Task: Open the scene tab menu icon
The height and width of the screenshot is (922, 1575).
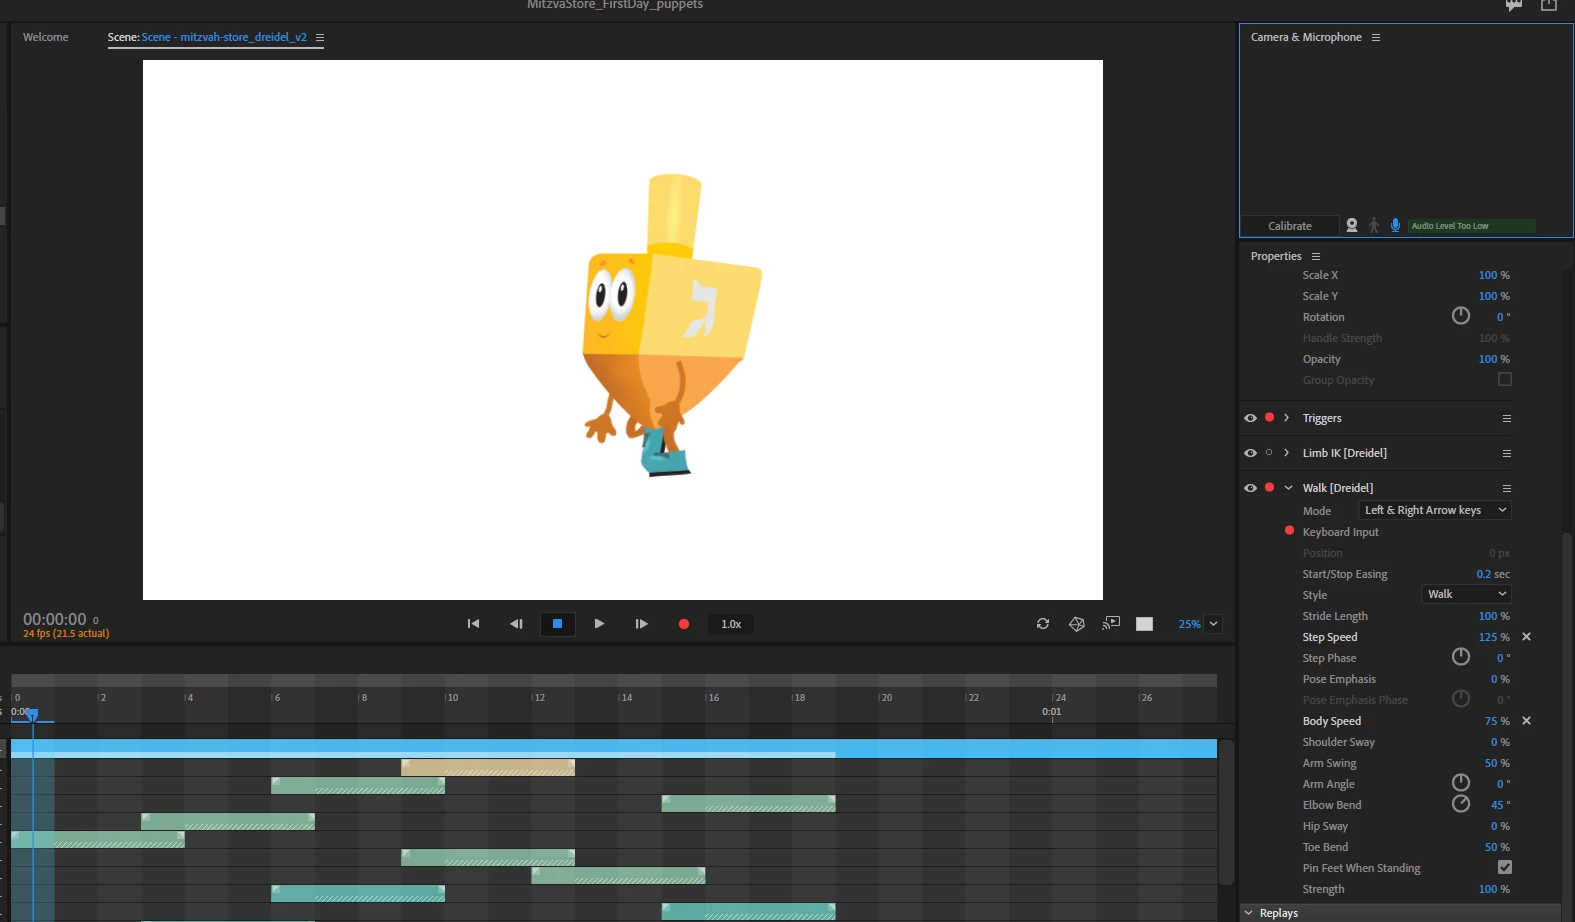Action: coord(320,37)
